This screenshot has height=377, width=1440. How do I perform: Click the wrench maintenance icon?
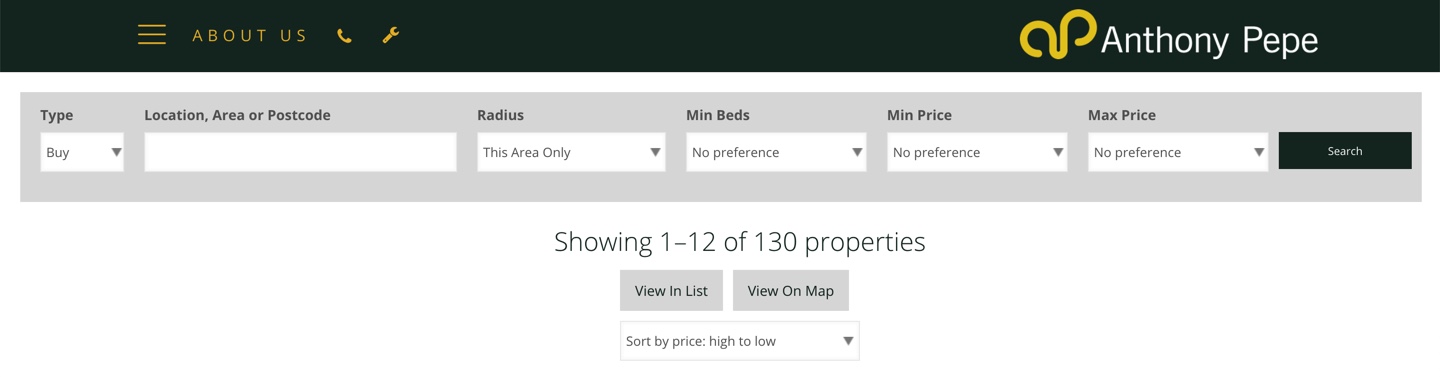[x=391, y=35]
